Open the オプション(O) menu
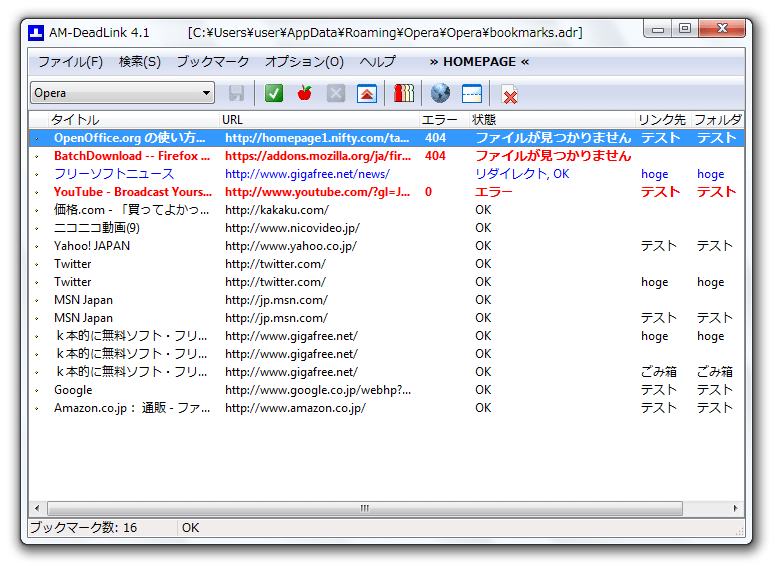Viewport: 775px width, 566px height. click(304, 62)
